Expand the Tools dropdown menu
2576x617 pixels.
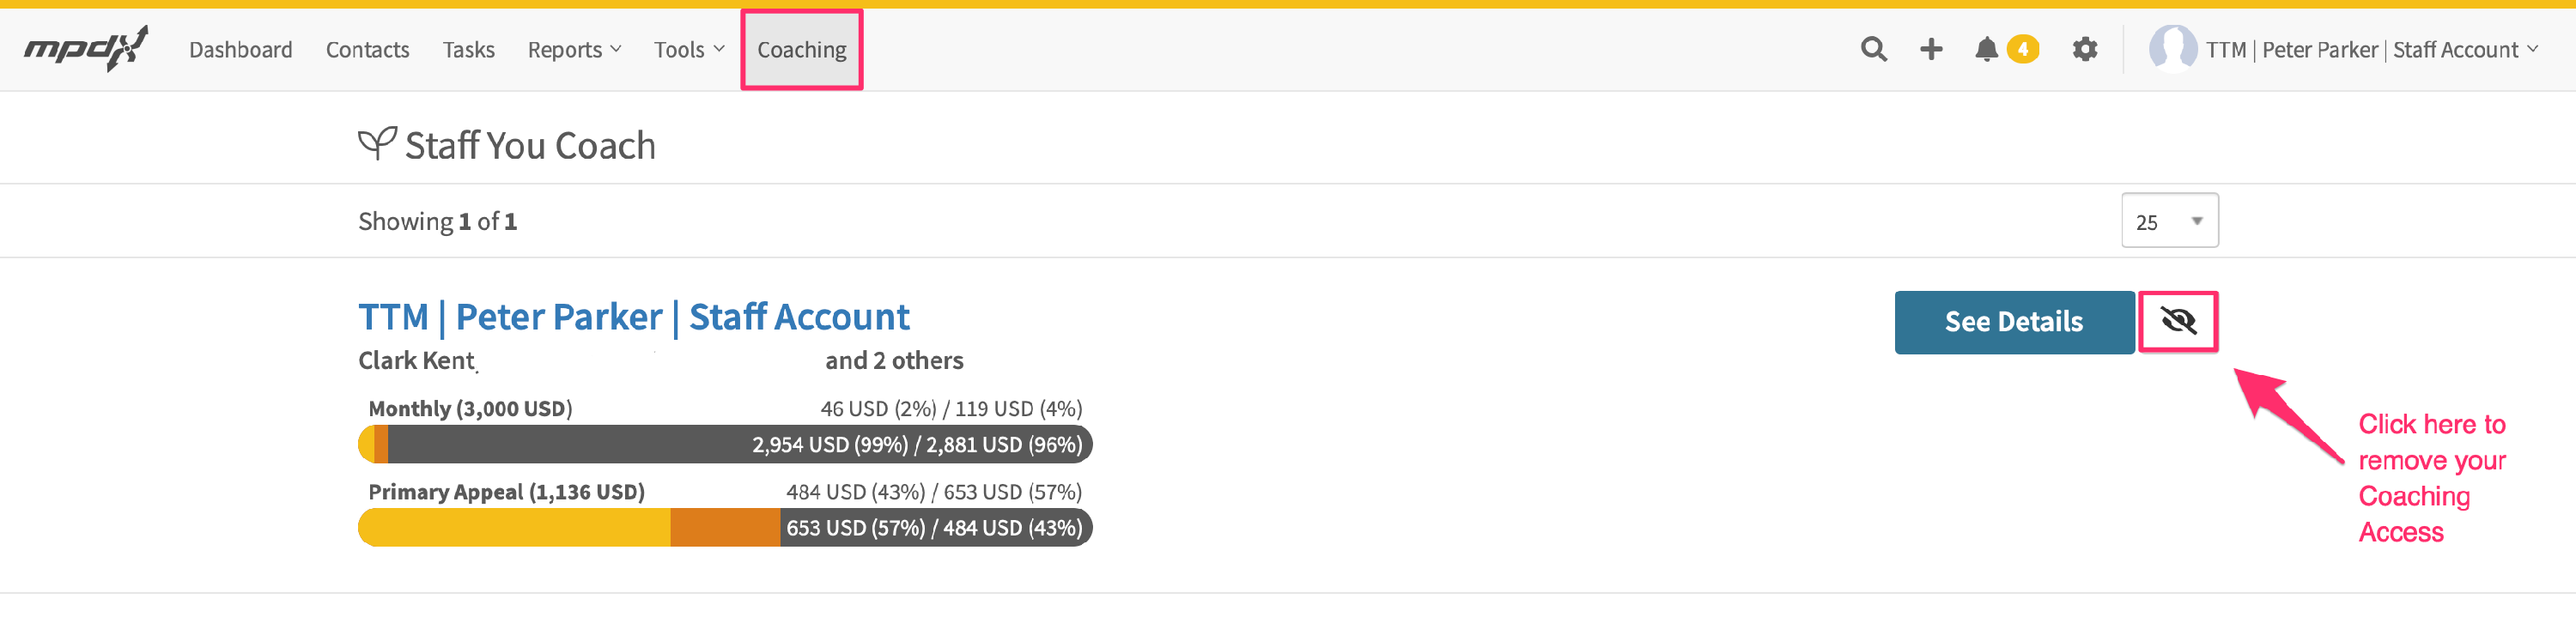689,50
